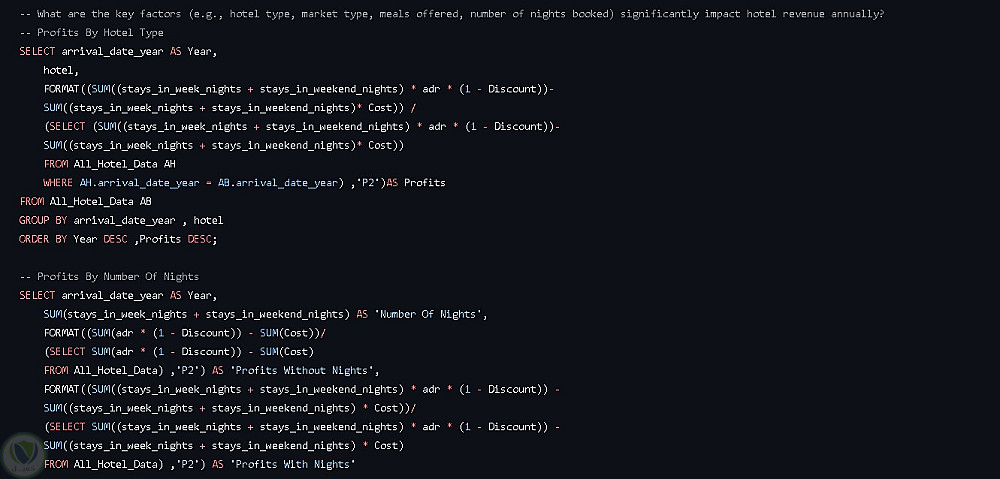Click the 'hotel,' column line
The width and height of the screenshot is (1000, 479).
point(60,70)
